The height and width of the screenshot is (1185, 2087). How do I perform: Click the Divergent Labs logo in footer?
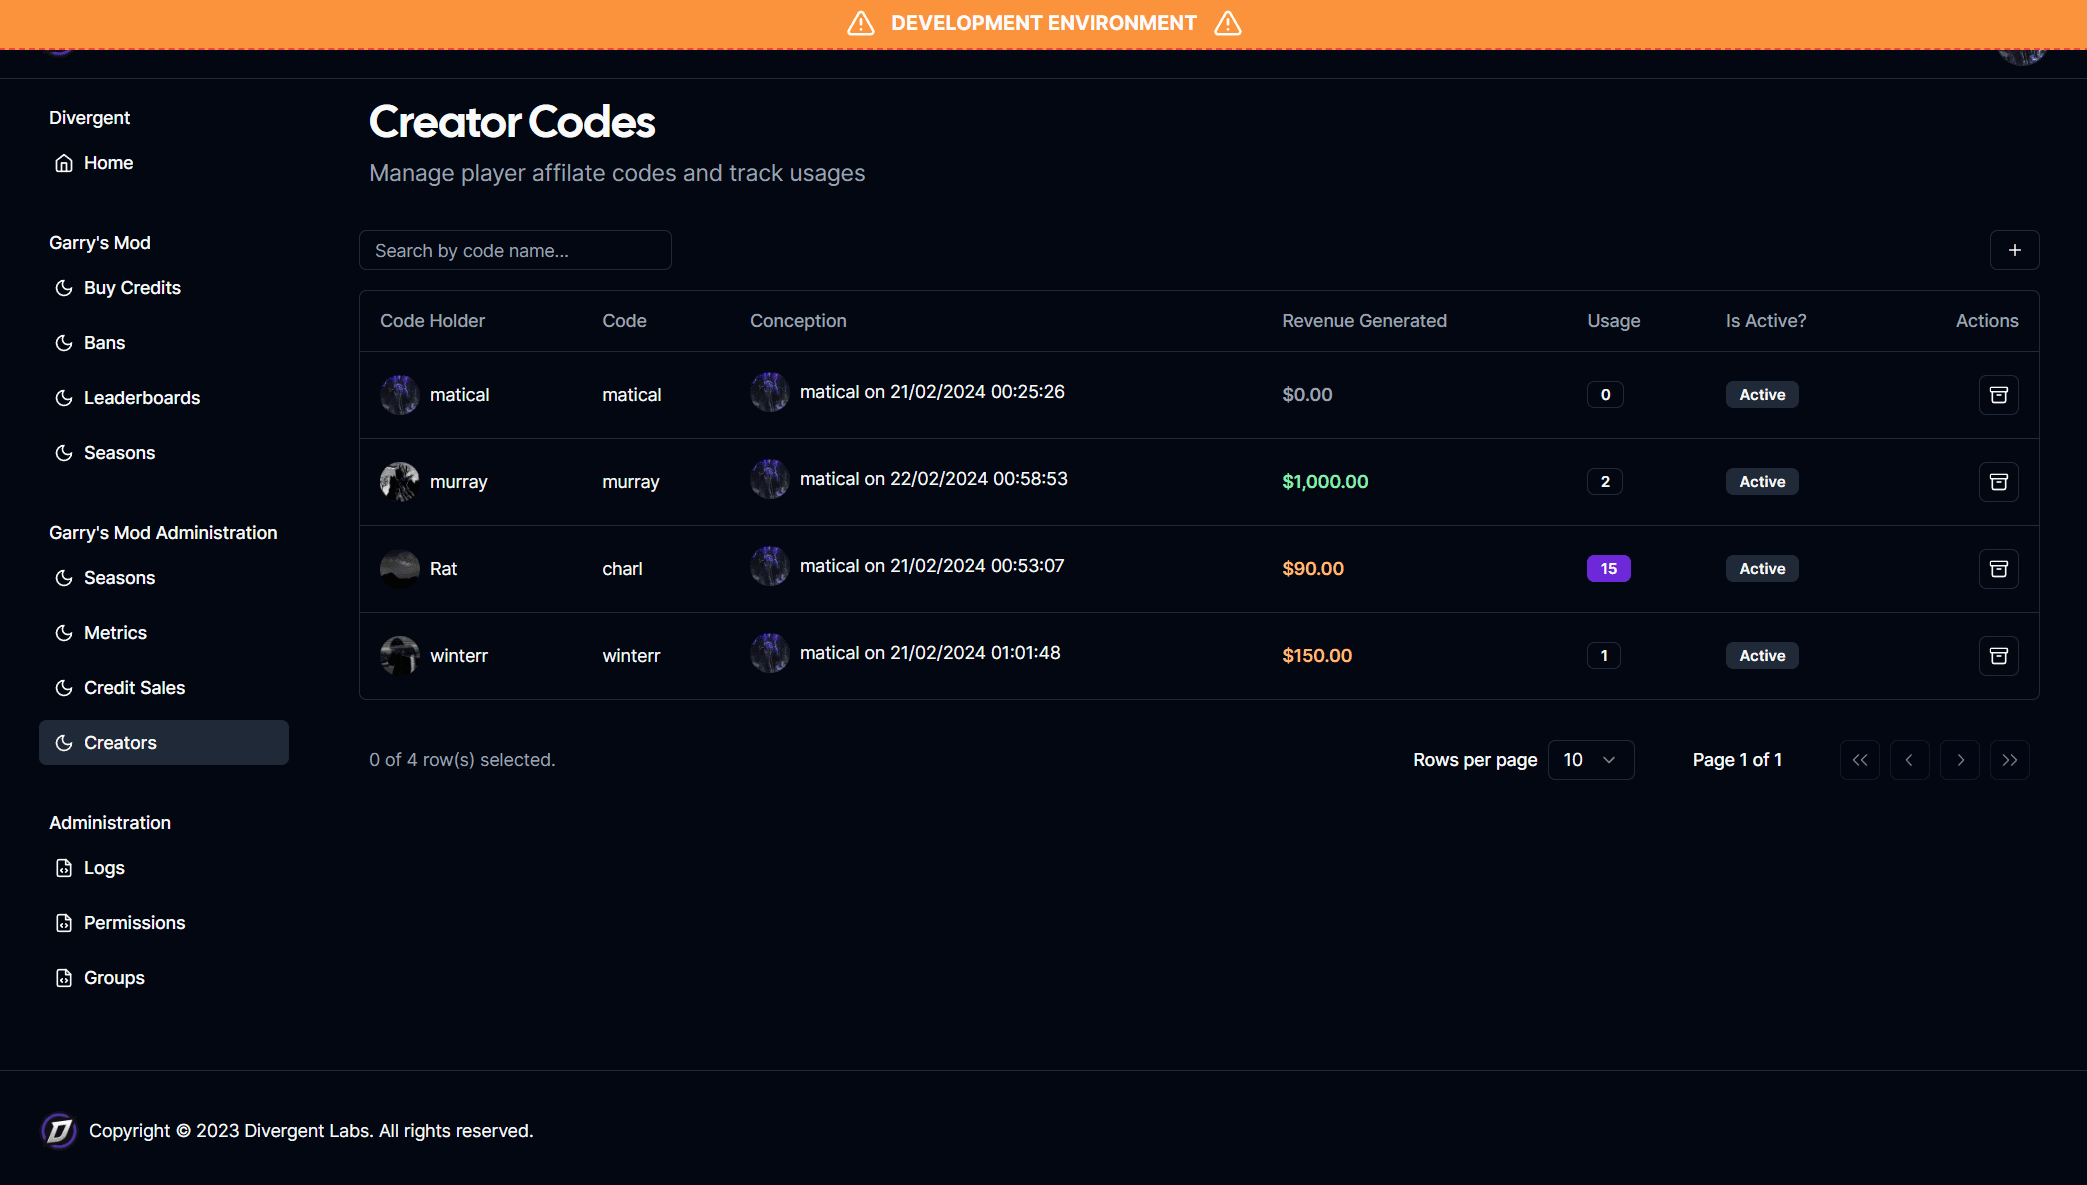click(58, 1131)
